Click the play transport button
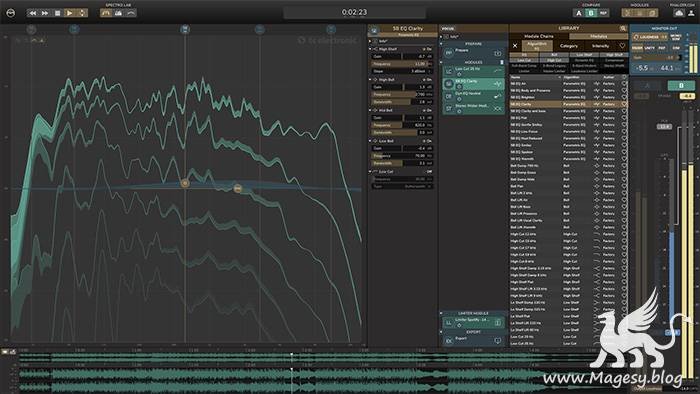Viewport: 700px width, 394px height. (x=70, y=13)
